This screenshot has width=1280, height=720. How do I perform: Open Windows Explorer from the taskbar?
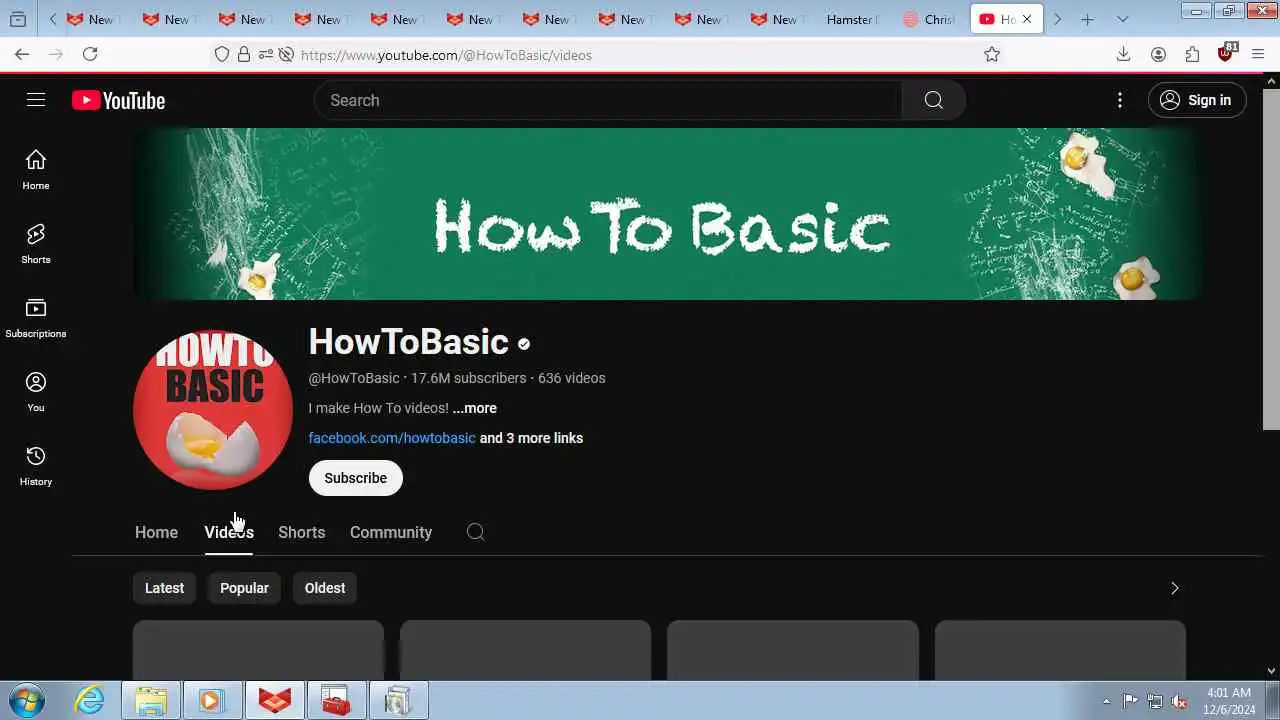pos(151,700)
